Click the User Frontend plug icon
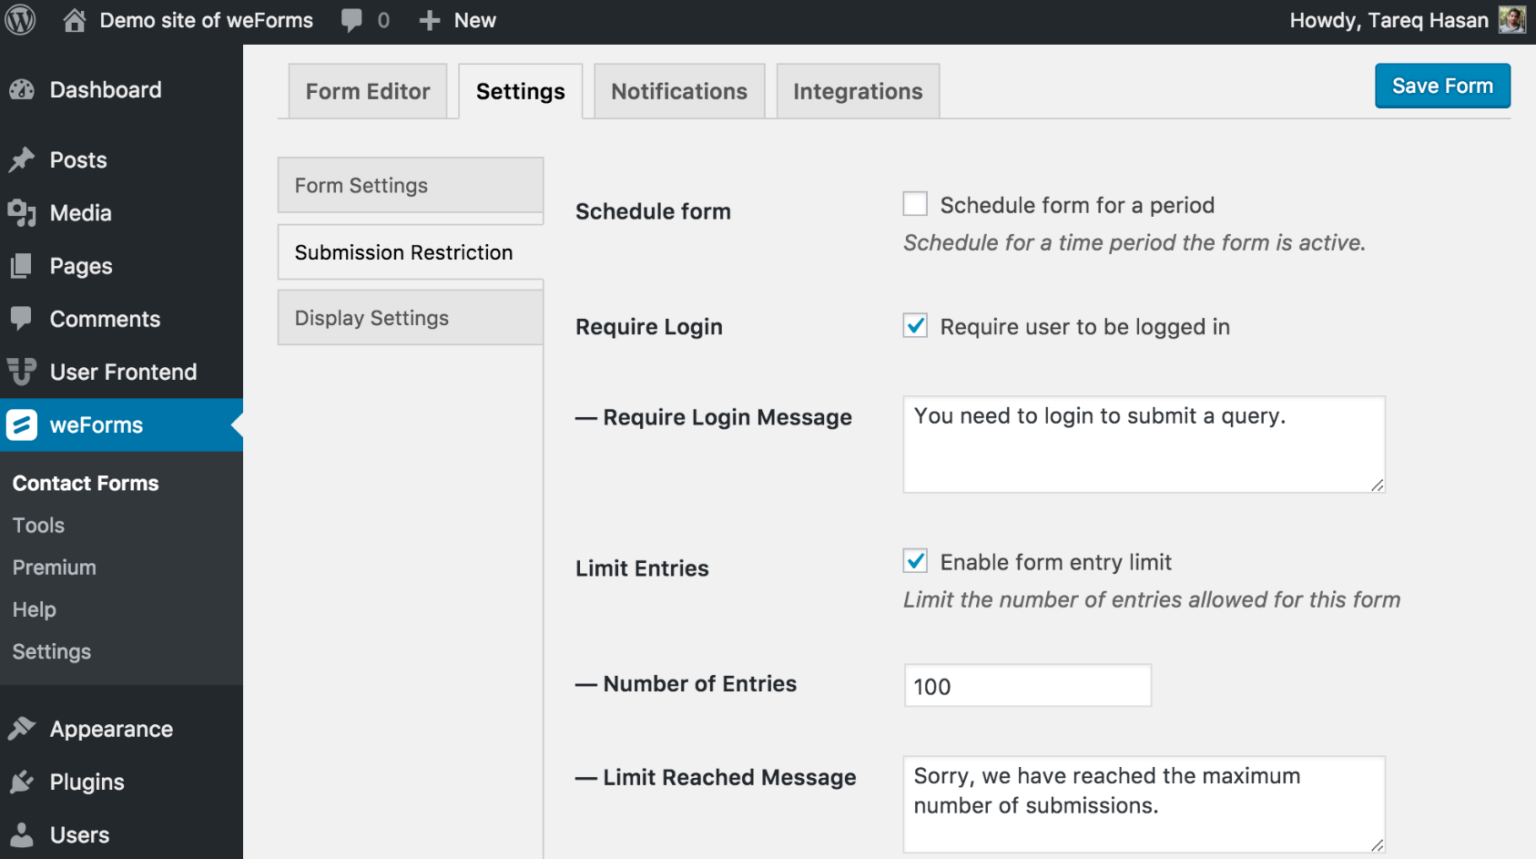 point(24,372)
